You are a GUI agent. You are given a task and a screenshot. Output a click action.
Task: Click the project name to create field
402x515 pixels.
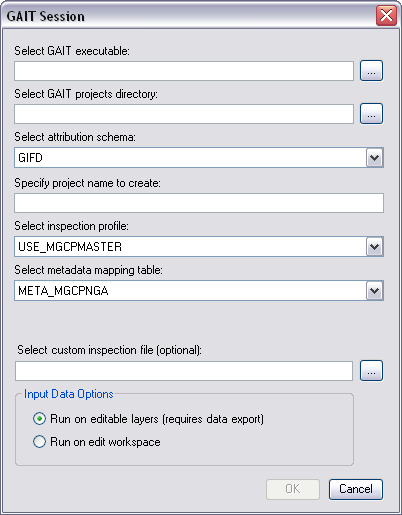pyautogui.click(x=199, y=203)
